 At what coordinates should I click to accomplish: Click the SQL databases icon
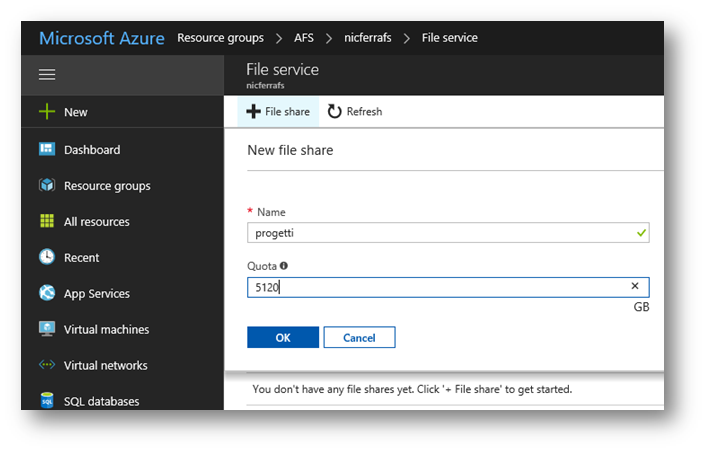pyautogui.click(x=47, y=400)
